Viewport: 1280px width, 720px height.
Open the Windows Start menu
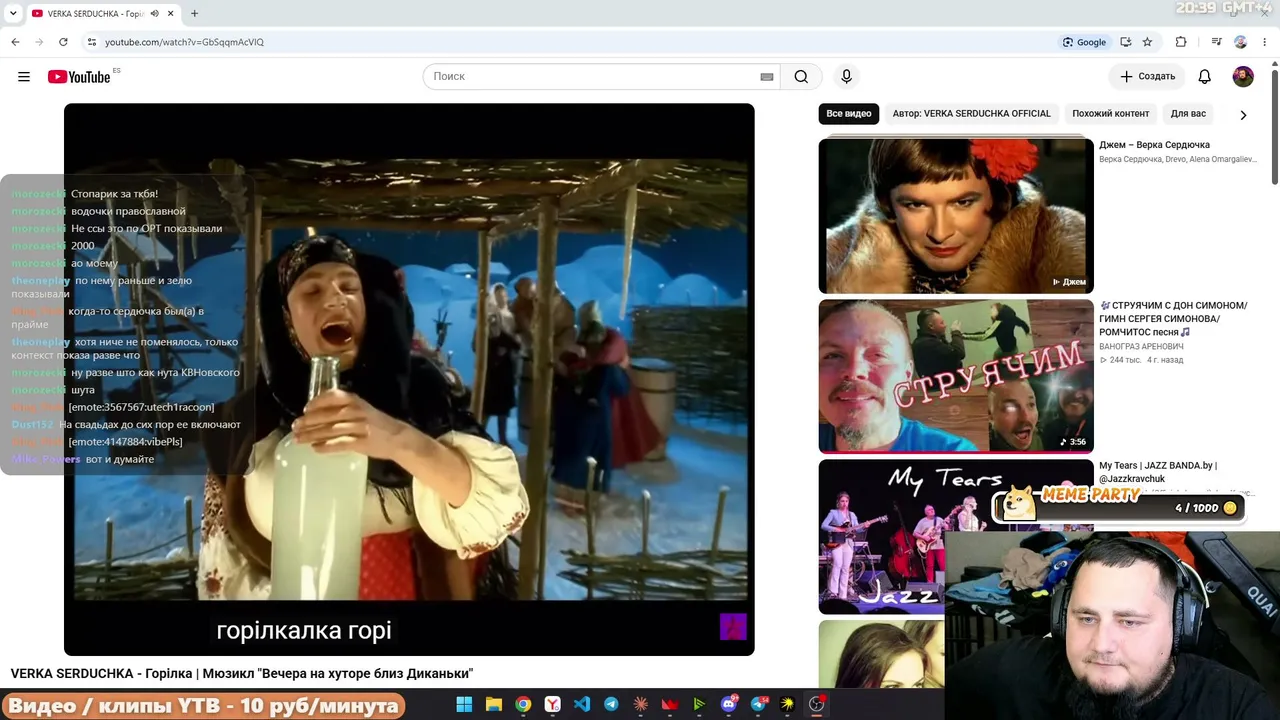point(464,705)
